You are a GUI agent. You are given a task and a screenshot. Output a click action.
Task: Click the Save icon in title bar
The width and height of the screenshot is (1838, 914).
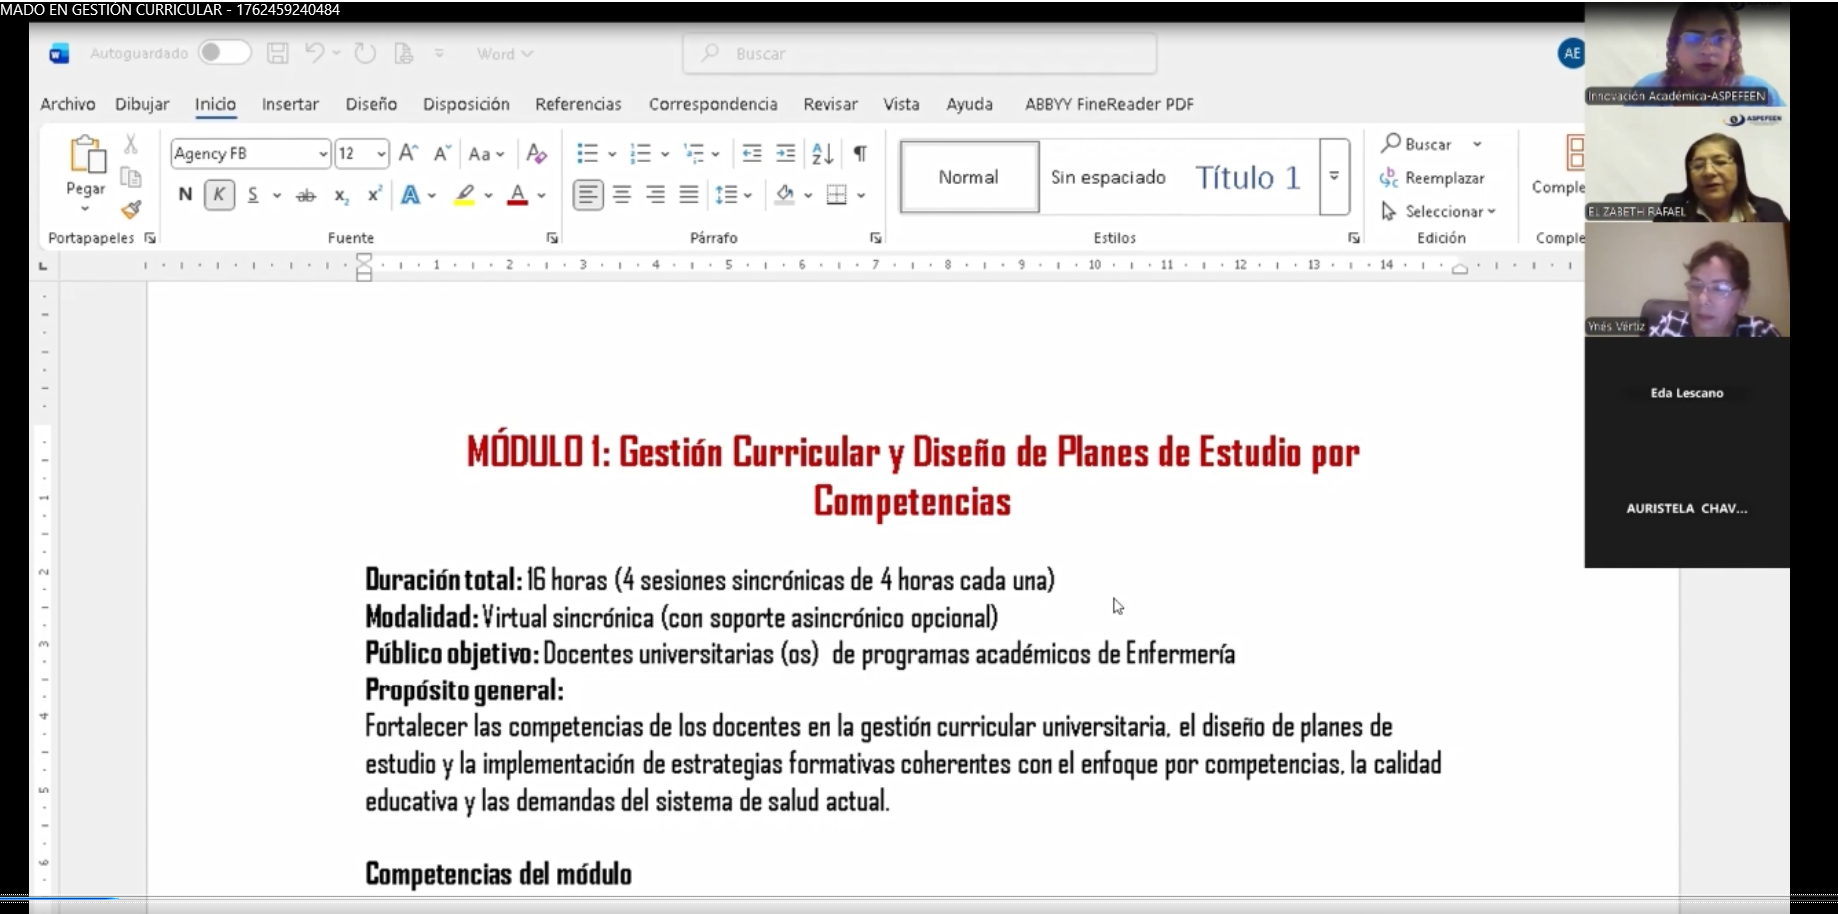[278, 54]
